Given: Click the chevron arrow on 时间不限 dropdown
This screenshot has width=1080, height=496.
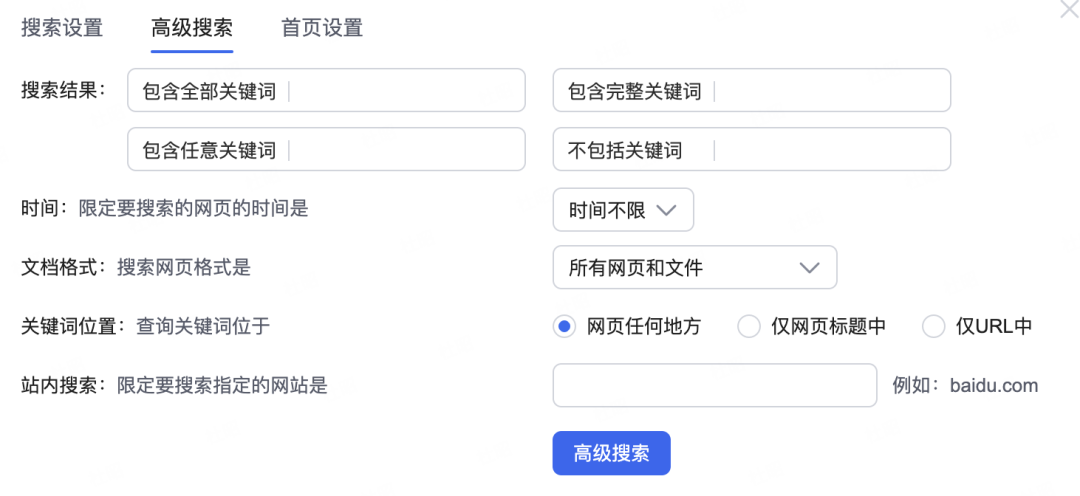Looking at the screenshot, I should point(666,209).
